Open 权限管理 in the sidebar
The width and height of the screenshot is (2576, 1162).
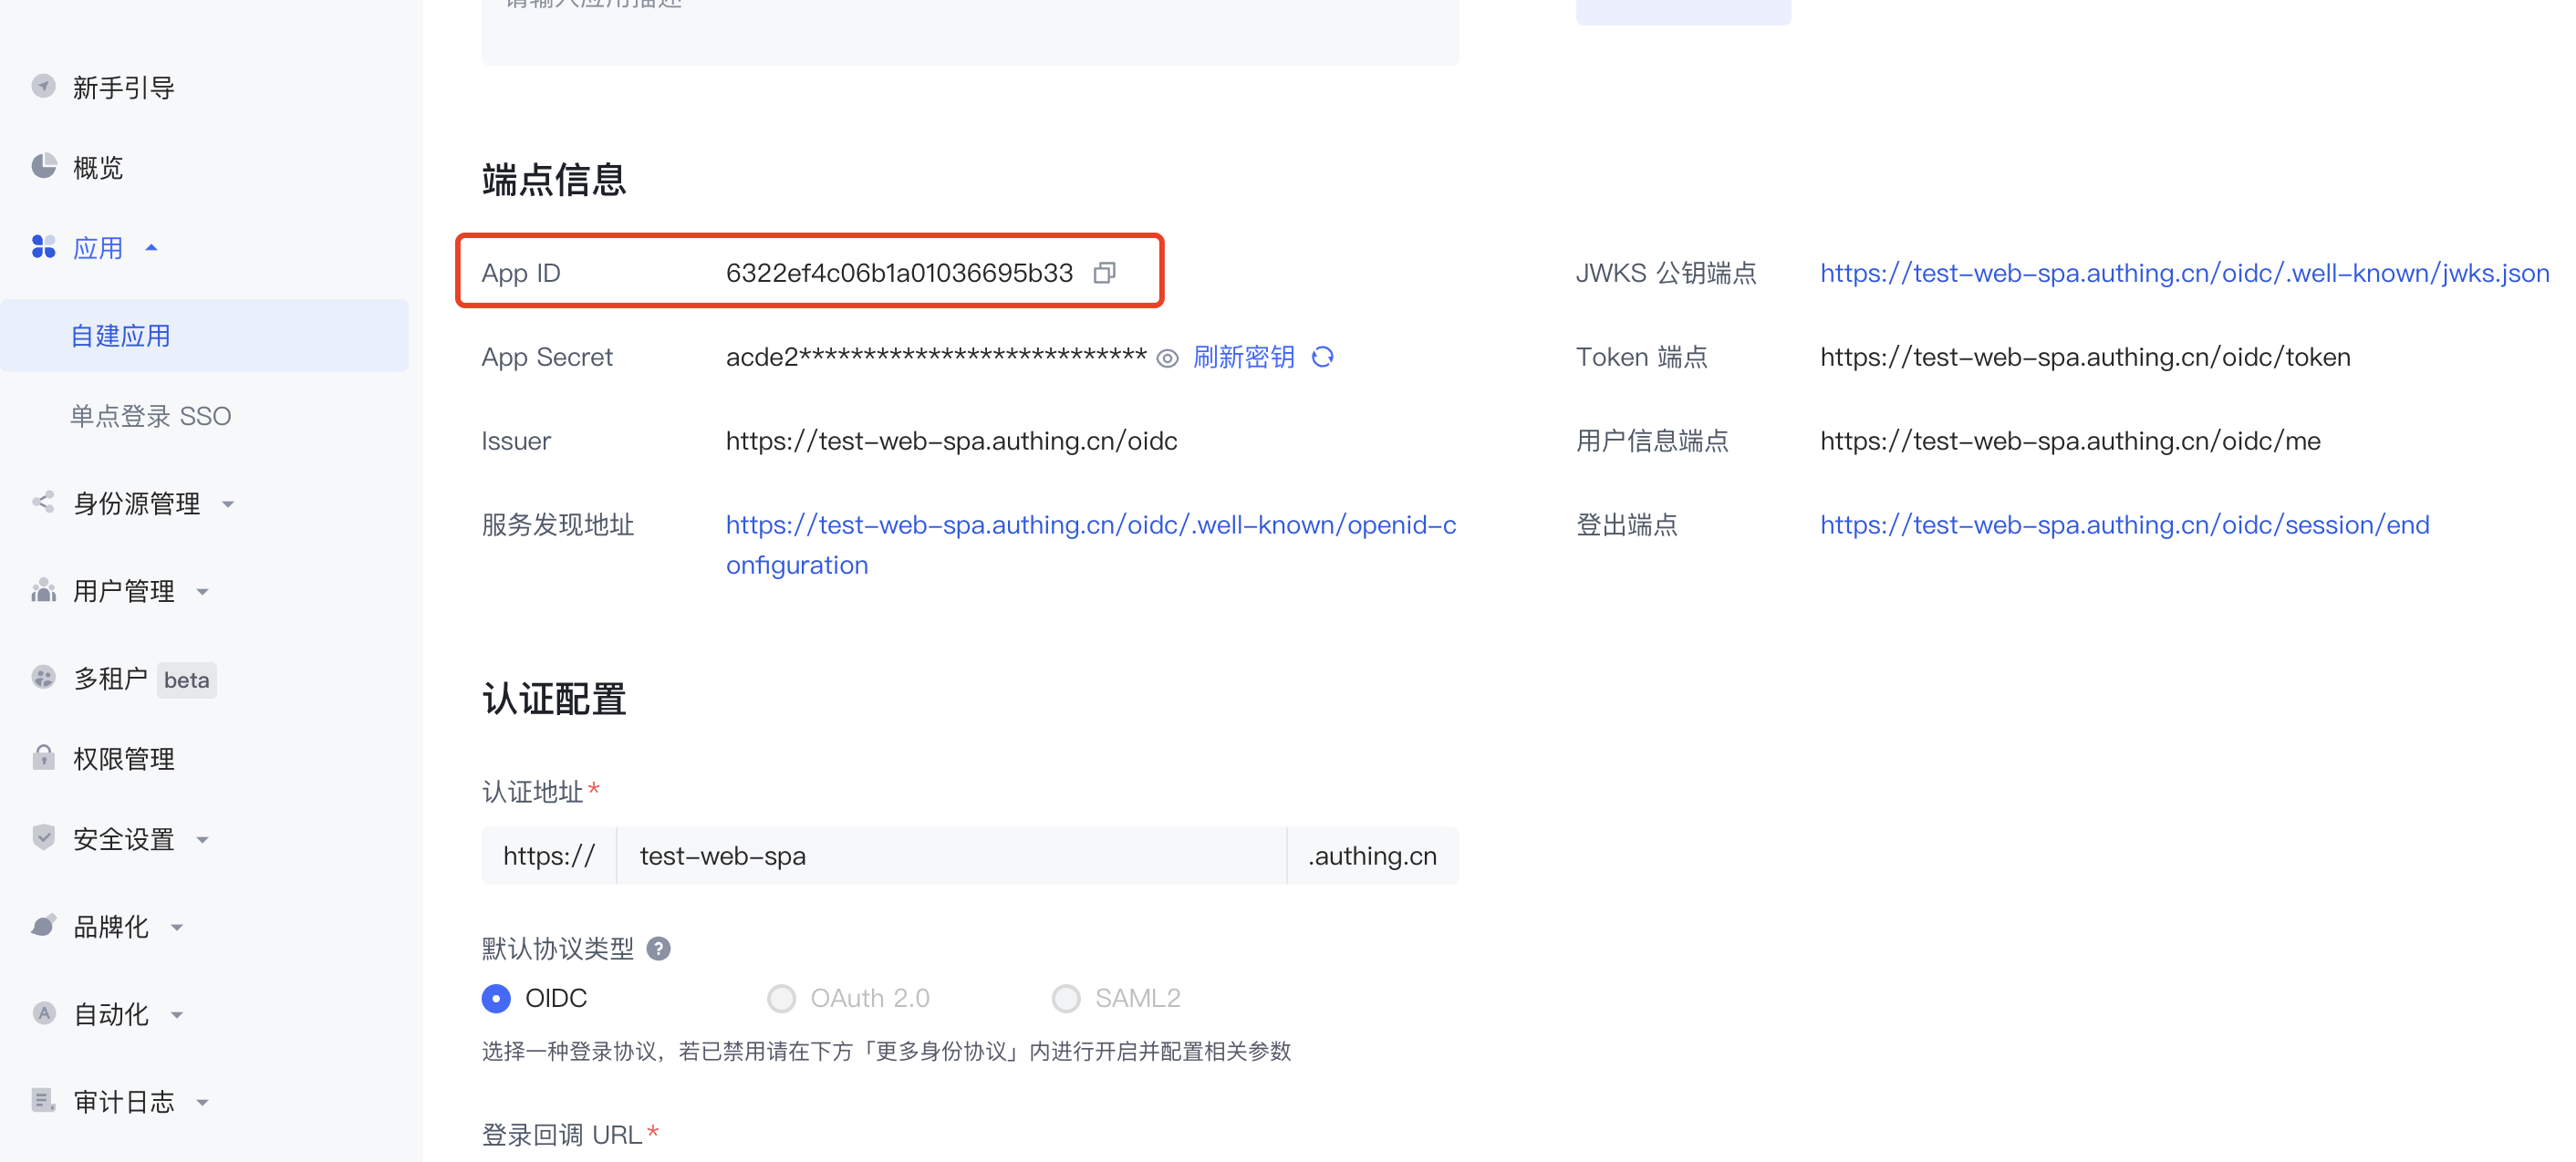pos(121,758)
